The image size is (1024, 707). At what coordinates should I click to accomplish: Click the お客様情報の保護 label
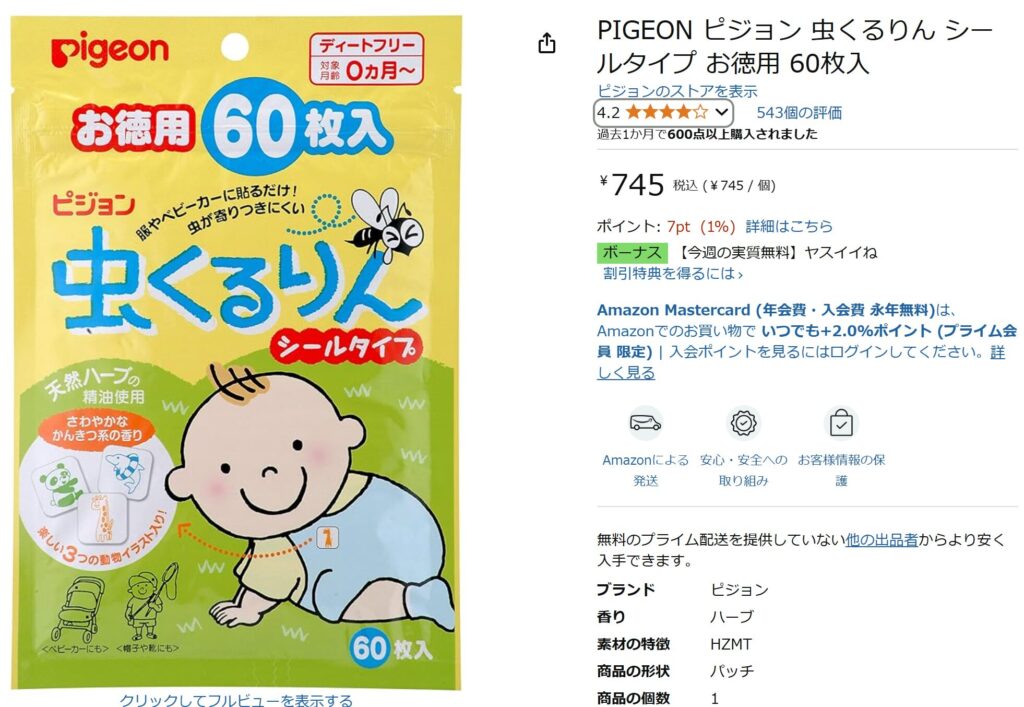841,470
